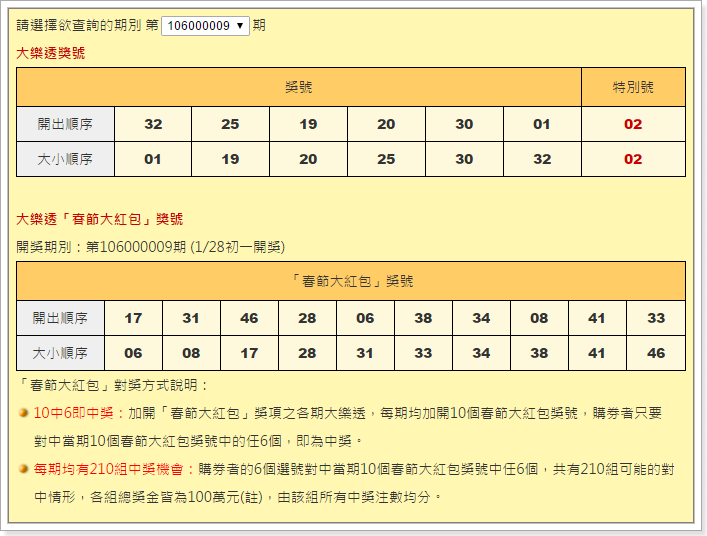The image size is (707, 536).
Task: Click the red 10中6即中獎 label
Action: pos(78,412)
